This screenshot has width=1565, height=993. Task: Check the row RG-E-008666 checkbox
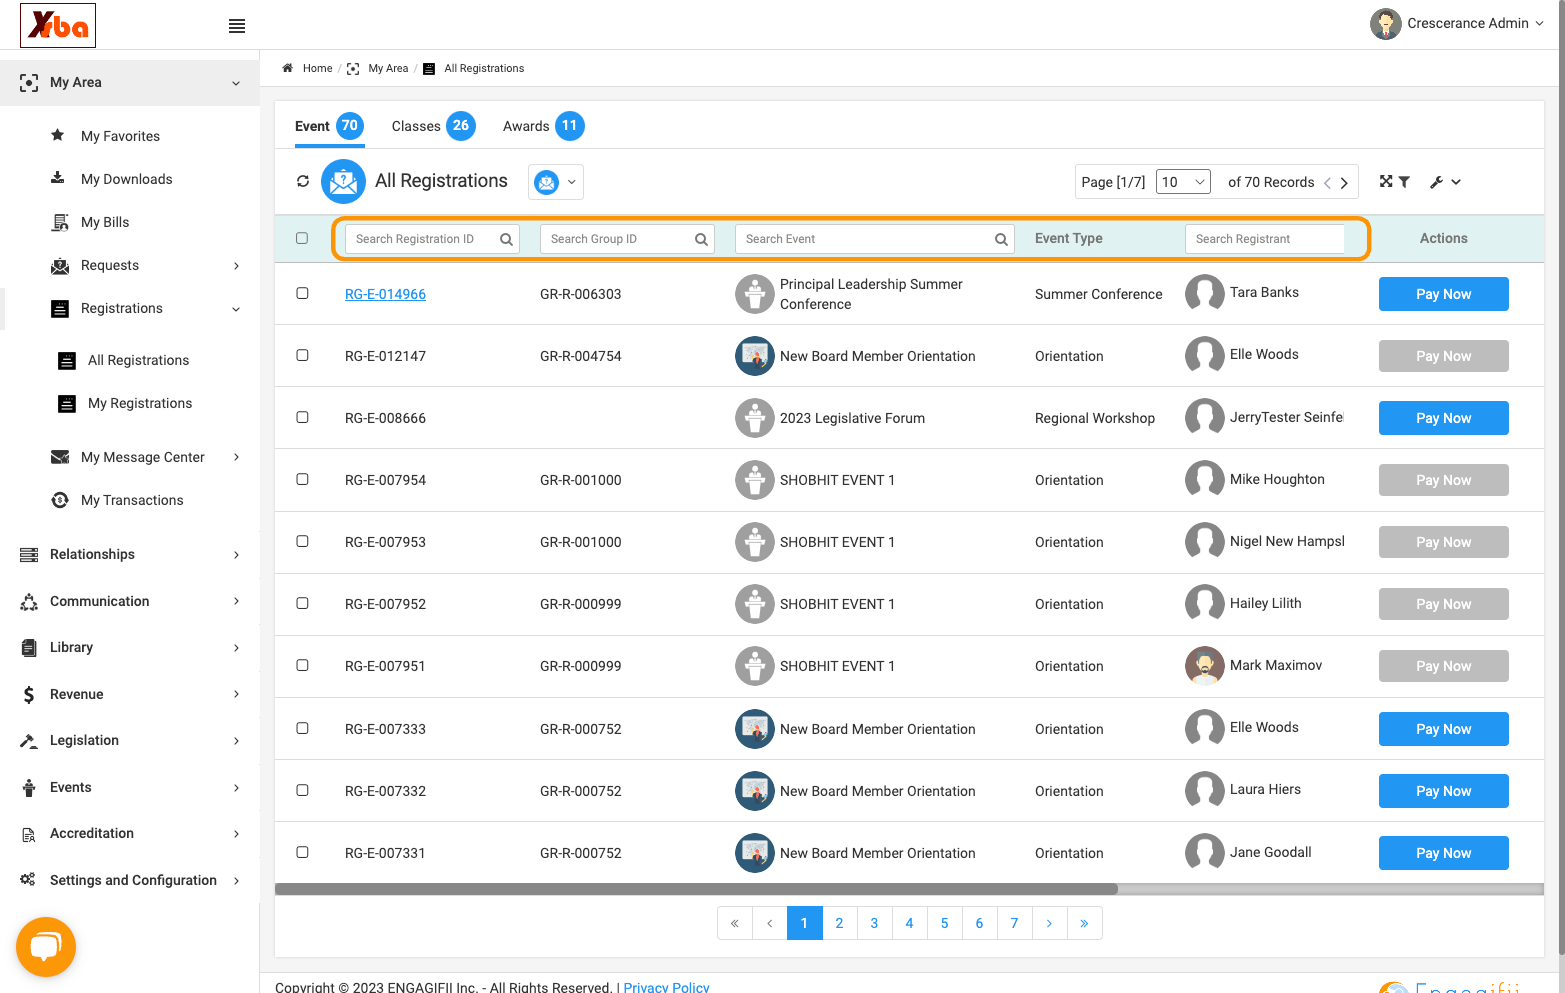[x=302, y=417]
